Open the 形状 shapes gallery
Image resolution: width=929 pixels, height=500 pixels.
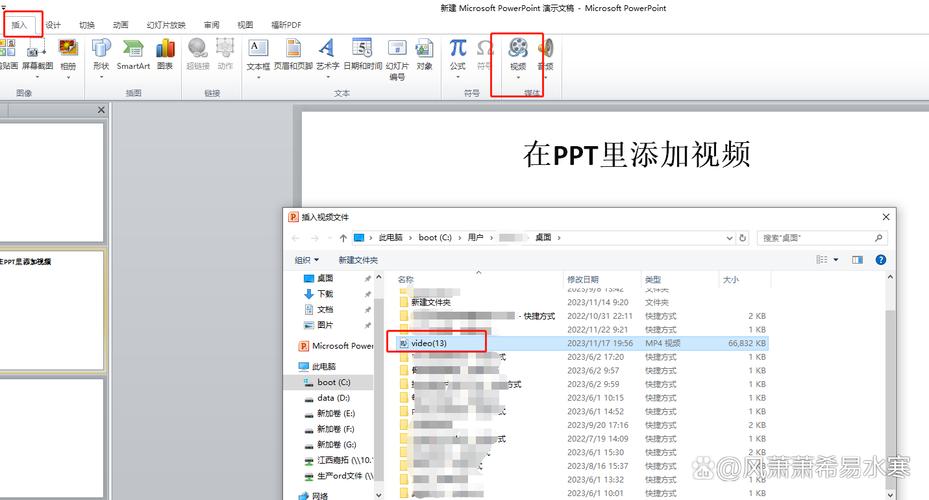(x=101, y=54)
